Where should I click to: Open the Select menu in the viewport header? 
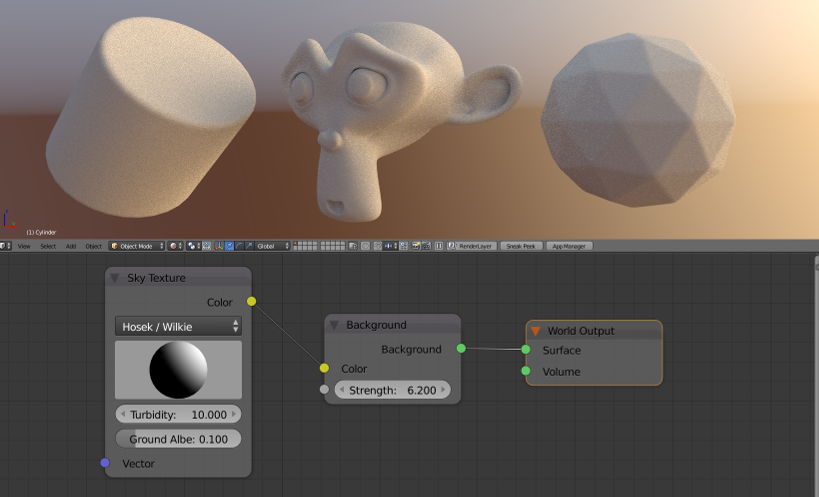click(x=48, y=246)
